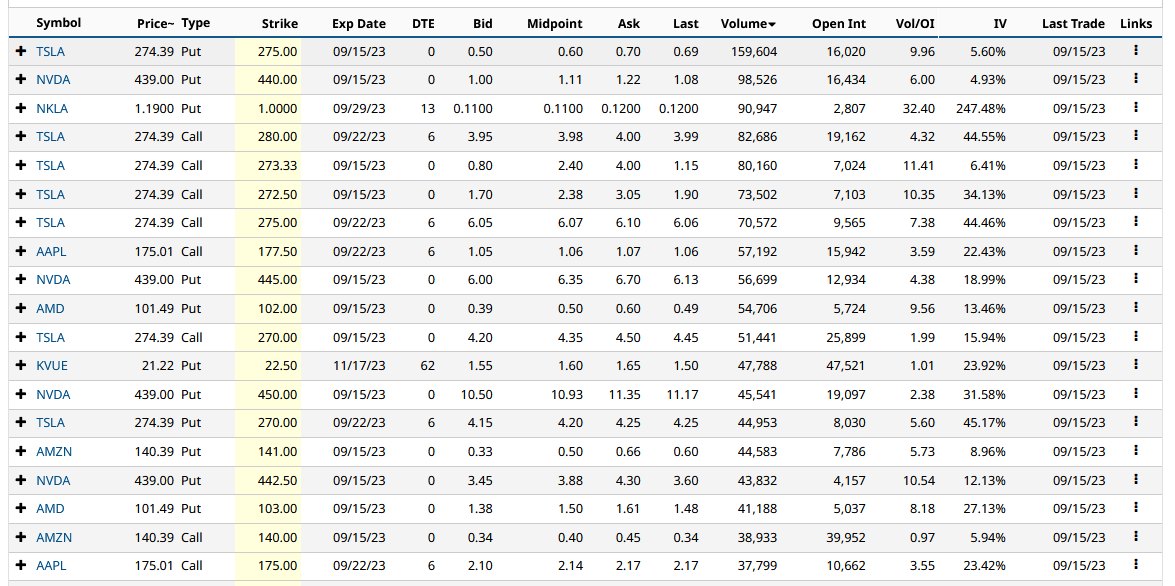Open the NKLA symbol link
Screen dimensions: 1175x586
click(x=52, y=108)
